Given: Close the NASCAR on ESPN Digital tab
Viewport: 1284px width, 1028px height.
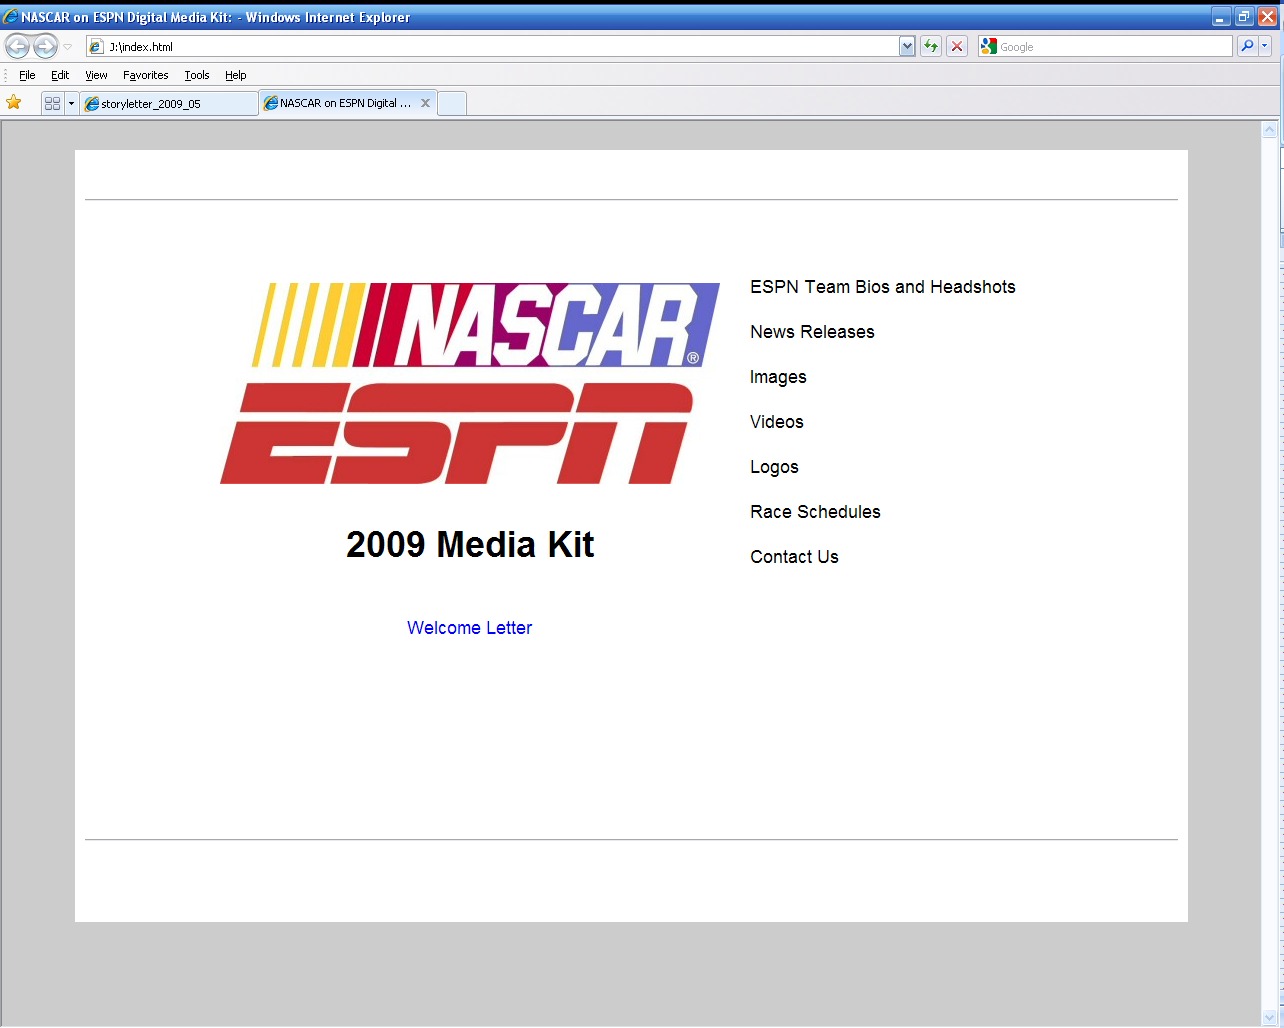Looking at the screenshot, I should pos(425,103).
